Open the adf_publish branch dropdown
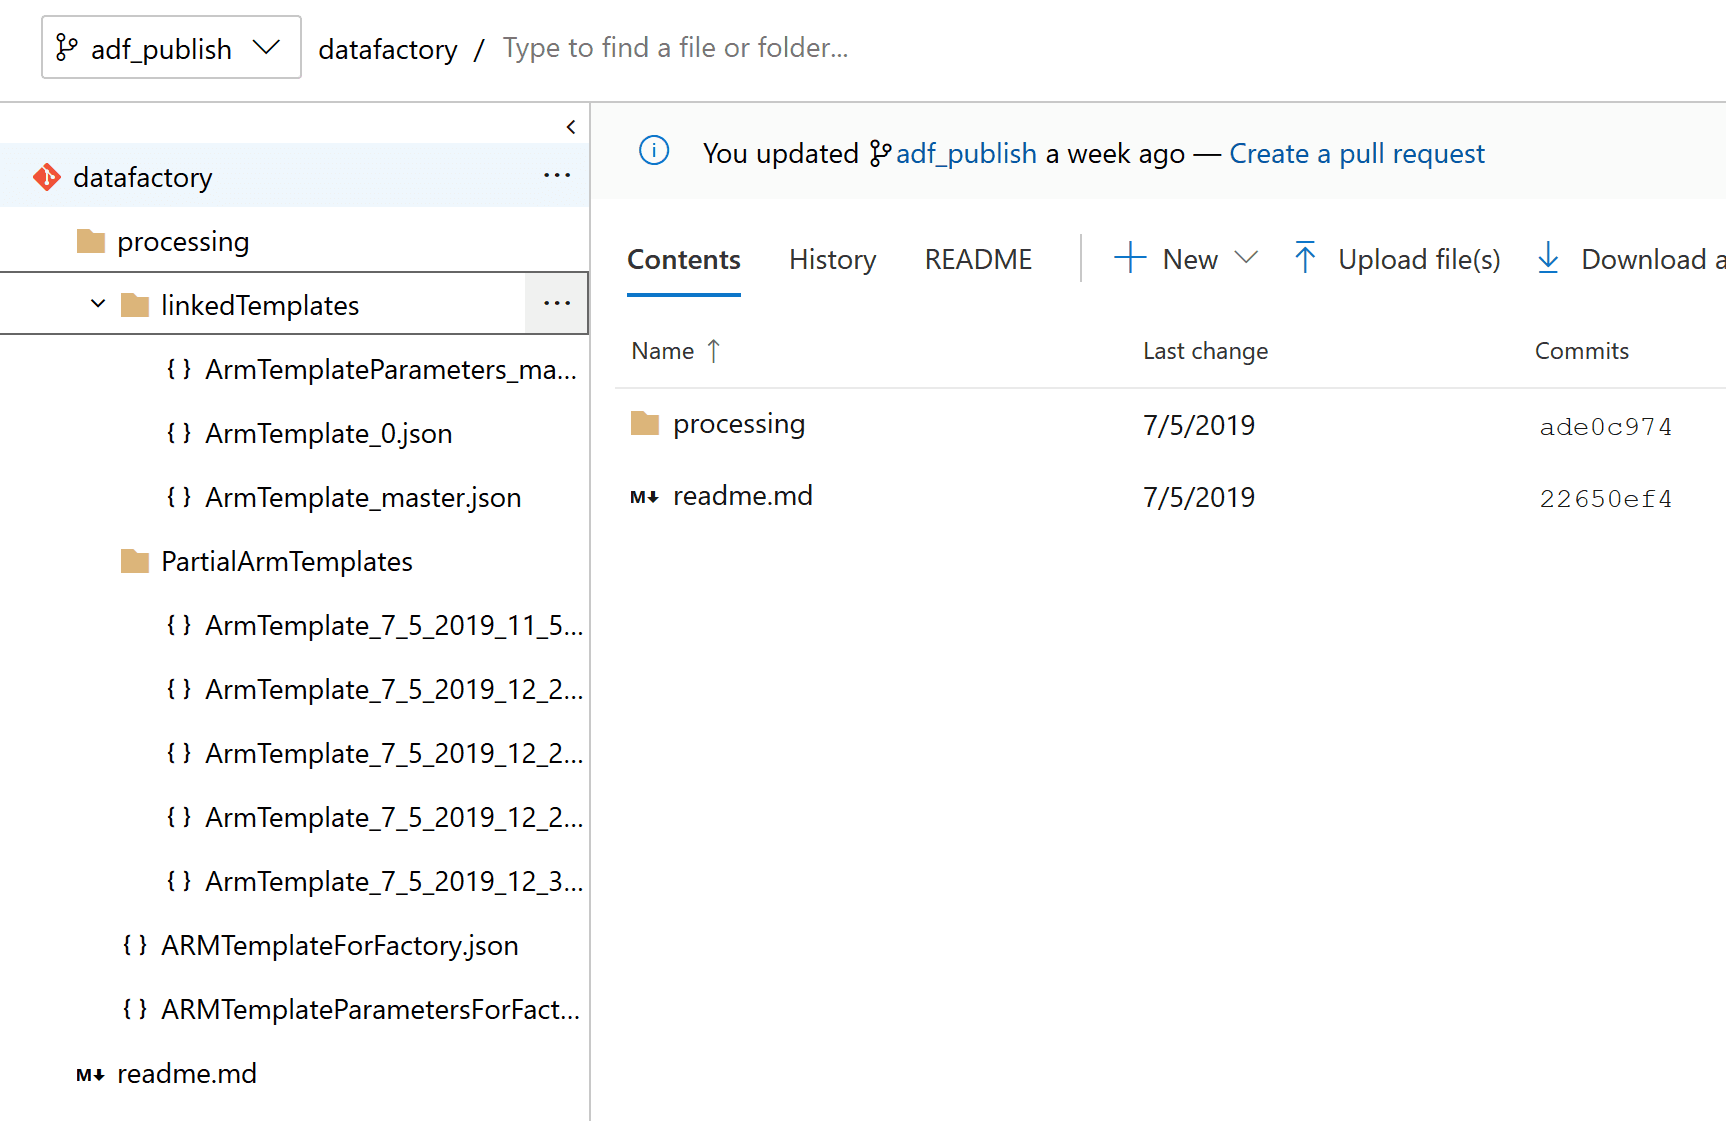Screen dimensions: 1726x1121 tap(267, 47)
